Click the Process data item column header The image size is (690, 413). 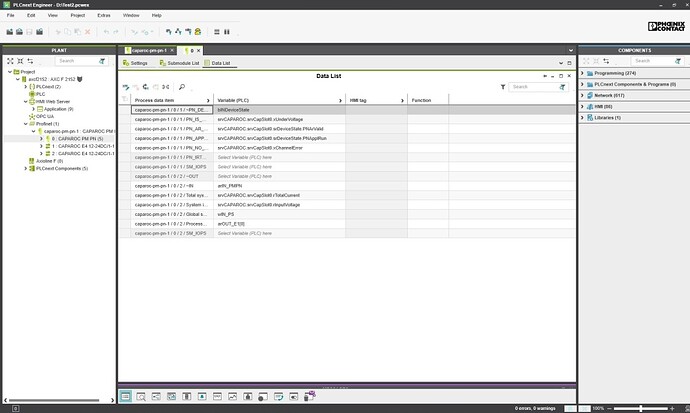(x=172, y=100)
